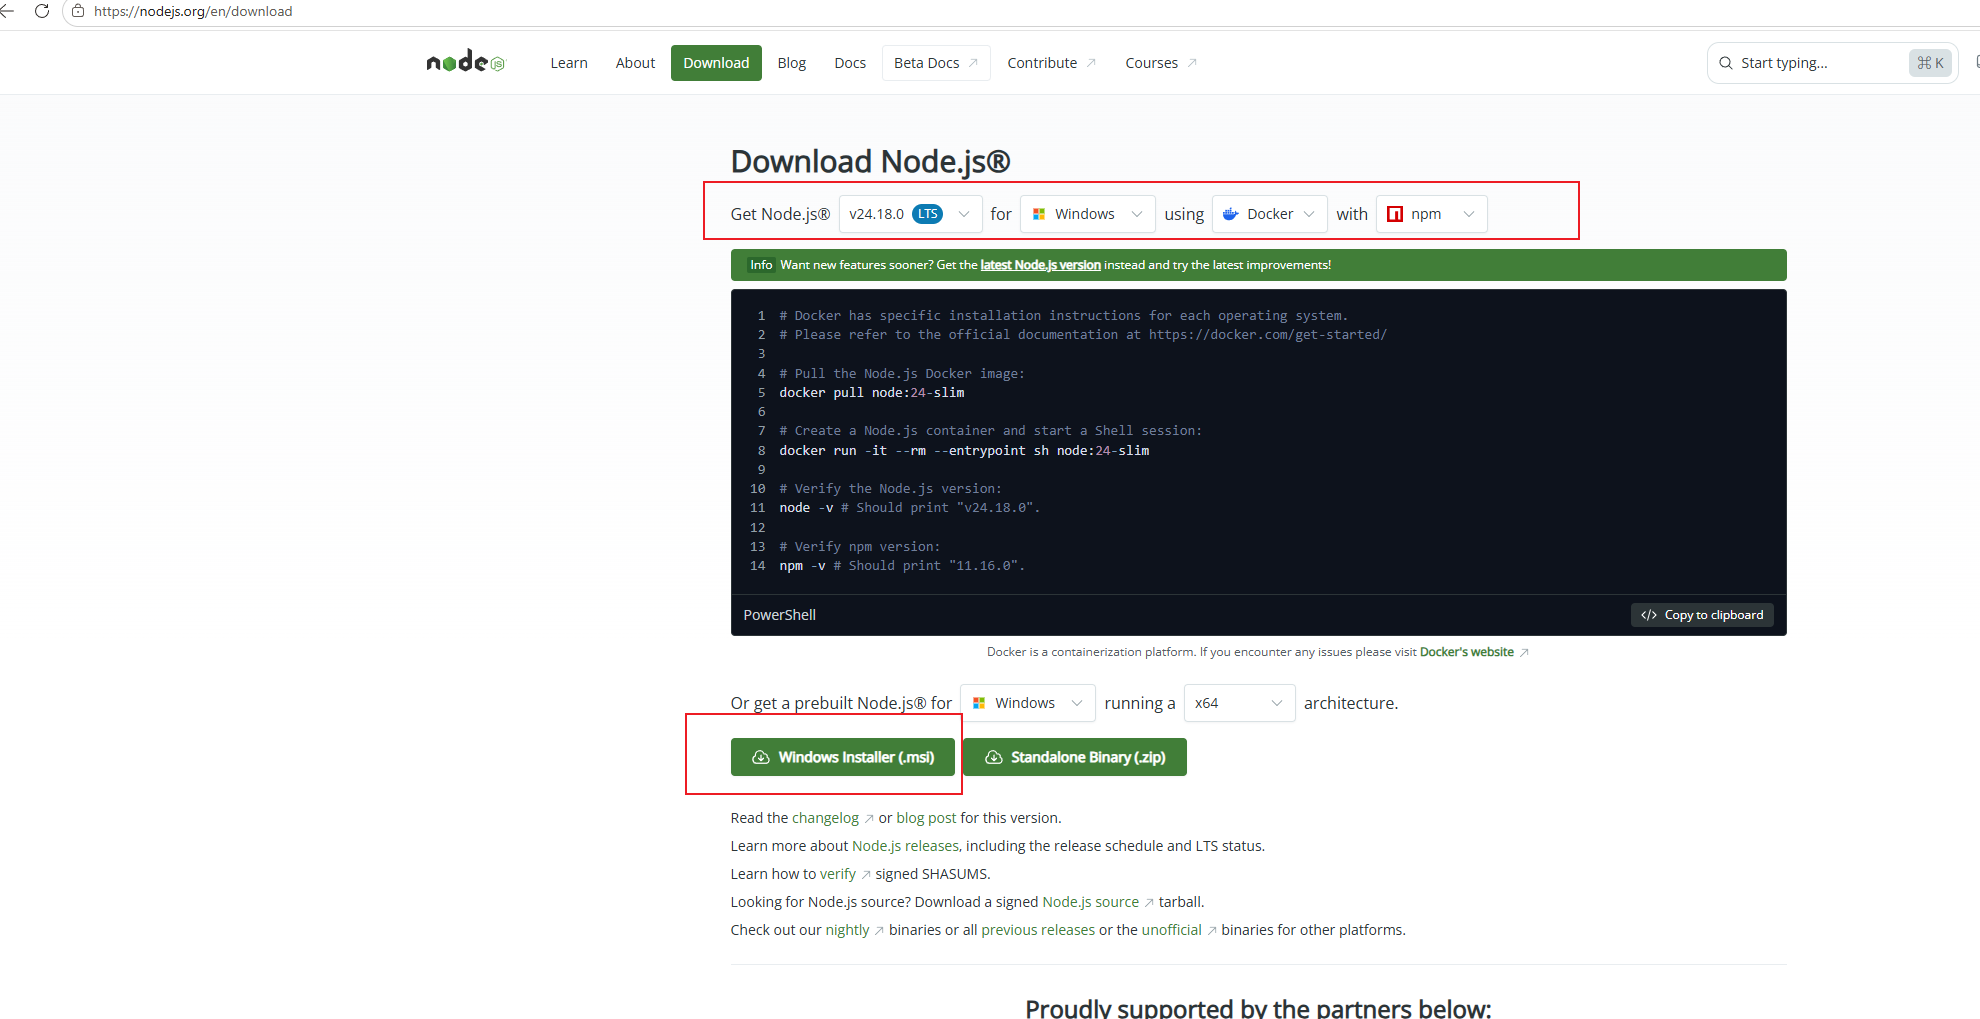Open the Courses nav link
This screenshot has height=1019, width=1980.
1161,63
